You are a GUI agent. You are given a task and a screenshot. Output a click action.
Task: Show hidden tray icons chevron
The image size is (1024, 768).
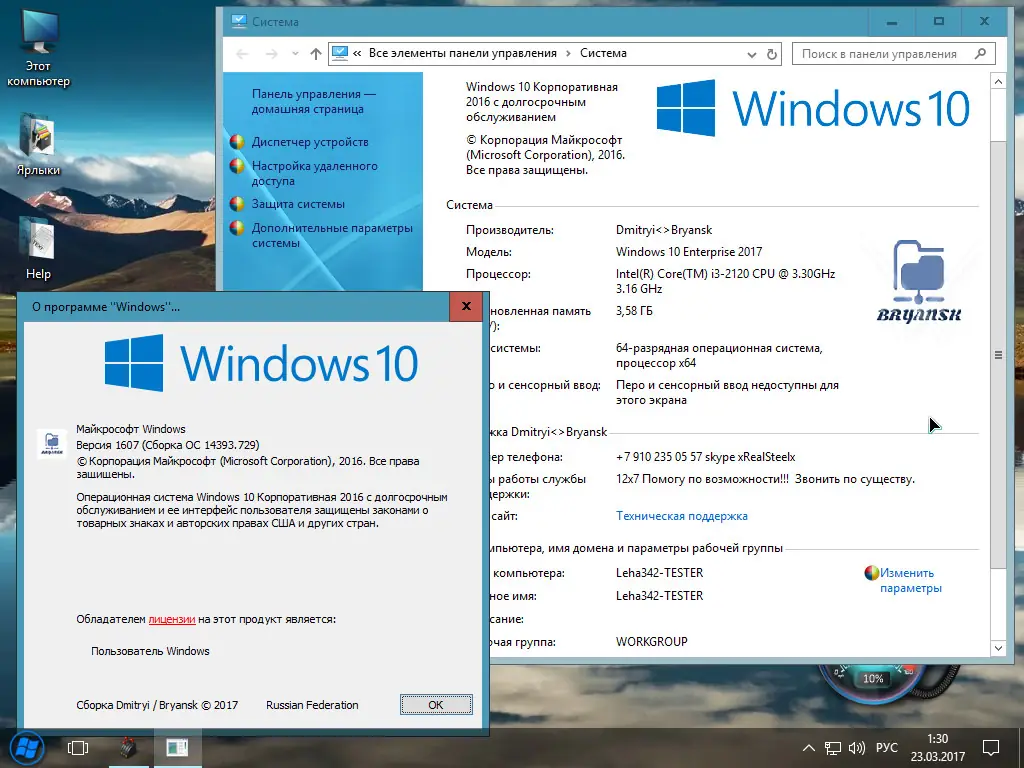[808, 748]
